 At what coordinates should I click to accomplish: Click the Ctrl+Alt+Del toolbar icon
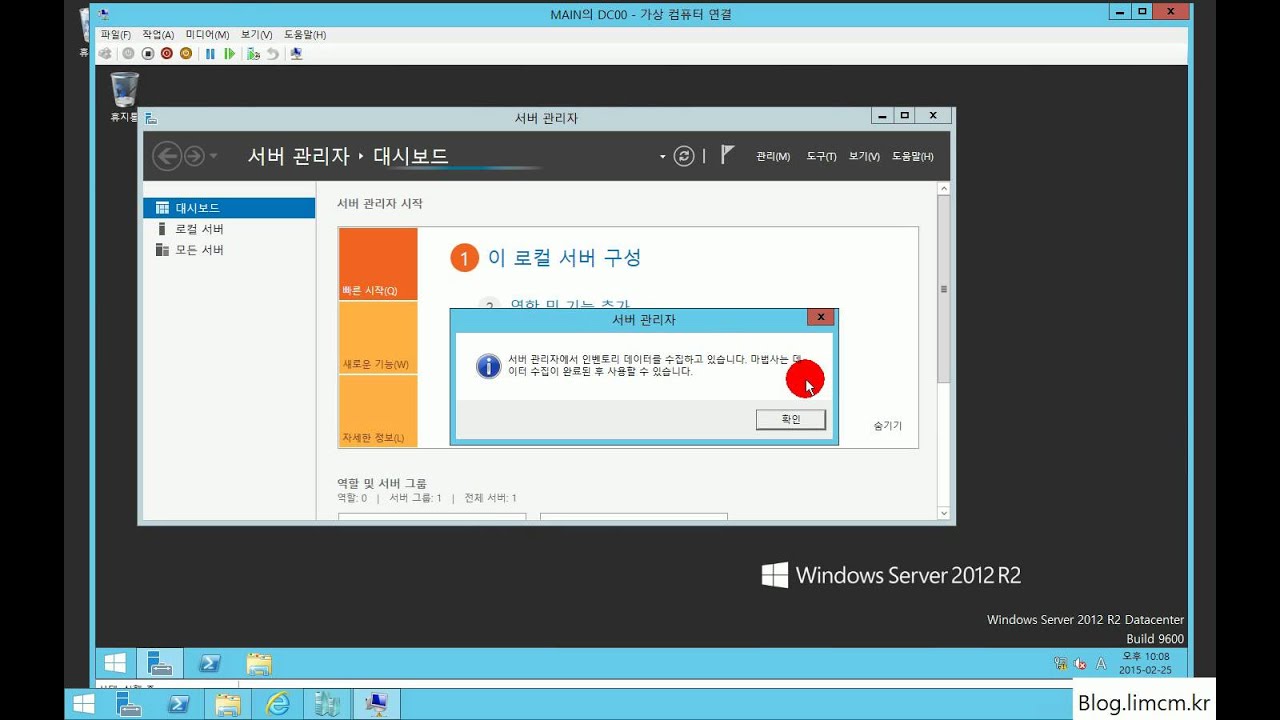click(x=105, y=54)
